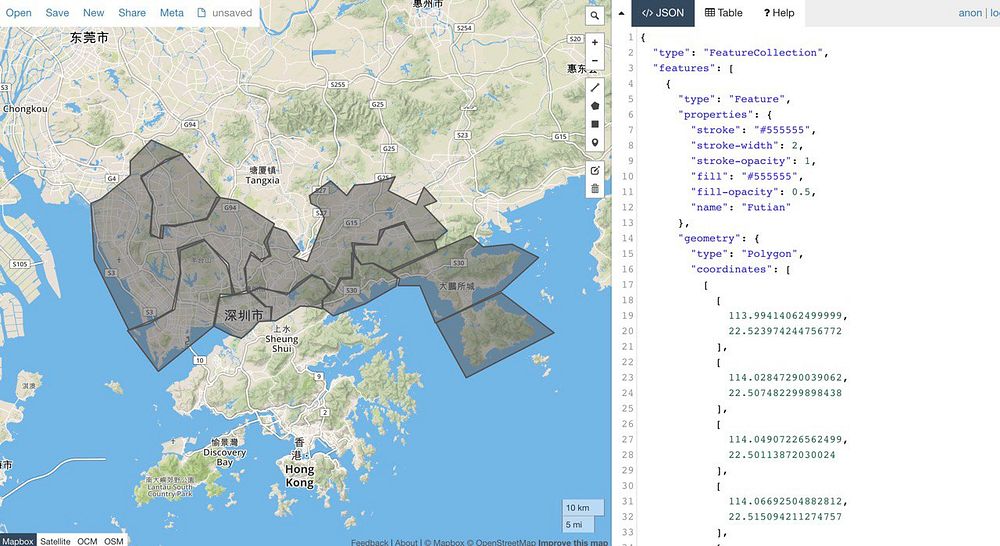This screenshot has width=1000, height=546.
Task: Click the Tangxia label on the map
Action: 263,181
